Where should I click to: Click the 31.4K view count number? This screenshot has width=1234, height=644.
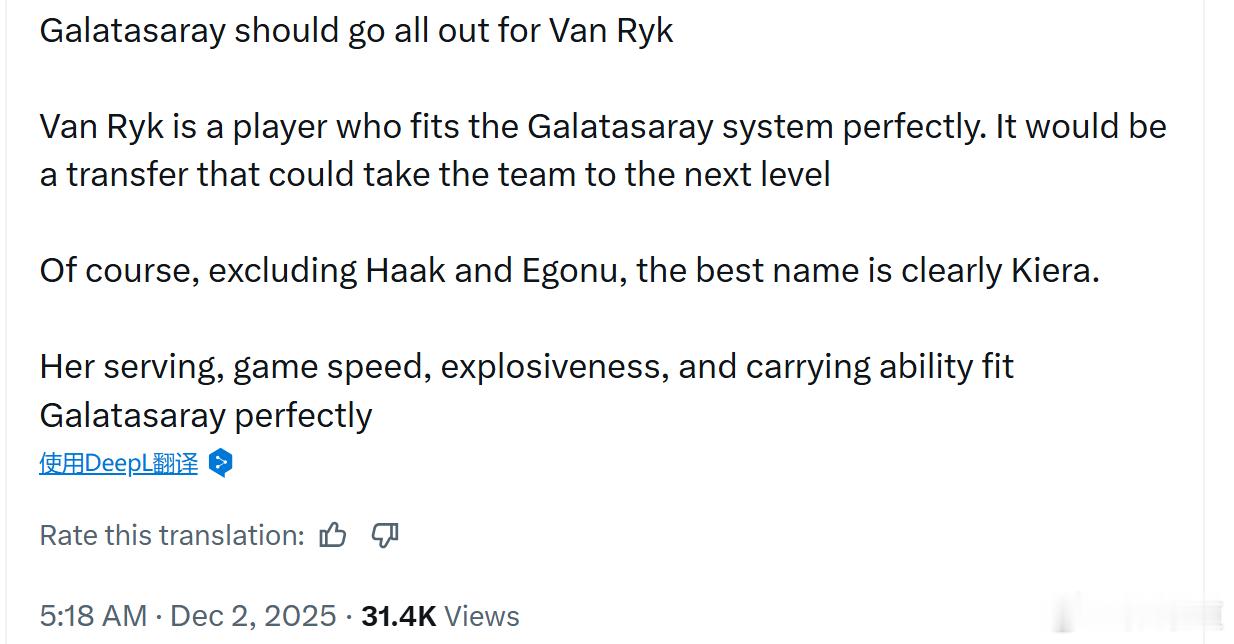coord(398,616)
